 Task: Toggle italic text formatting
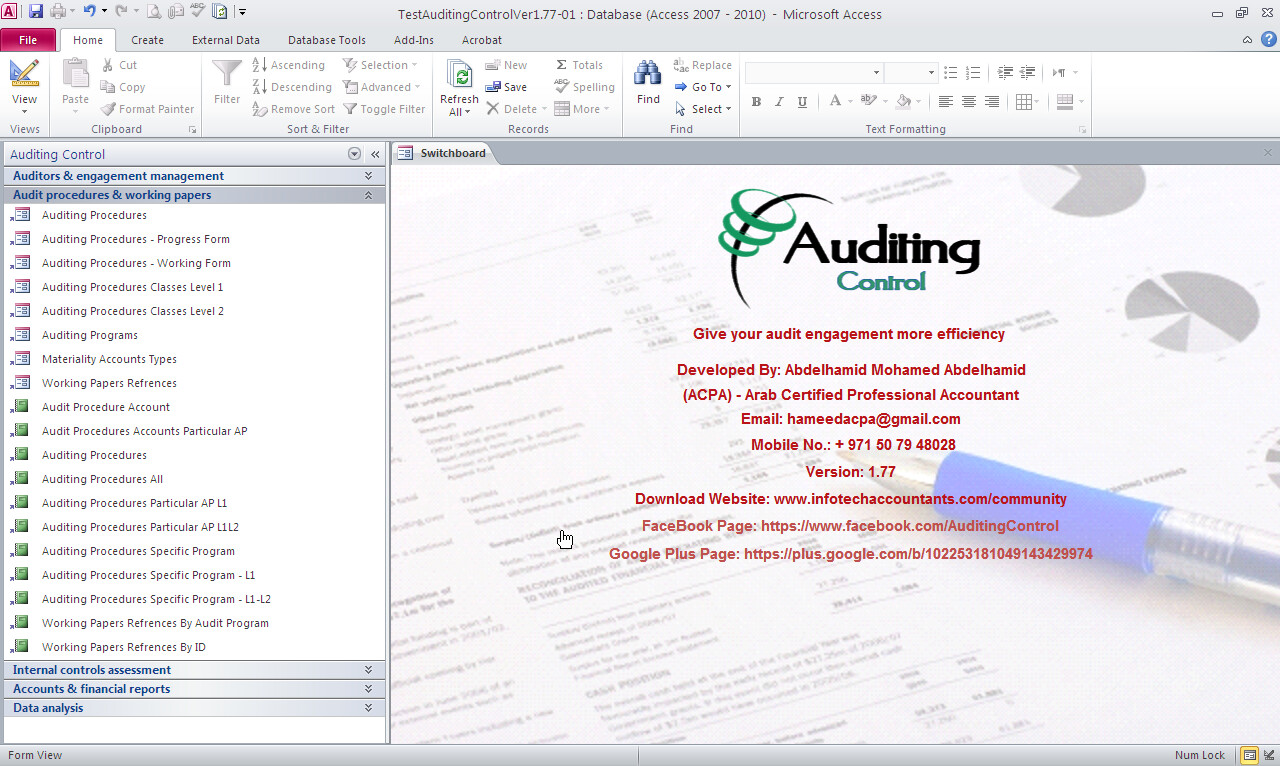779,102
